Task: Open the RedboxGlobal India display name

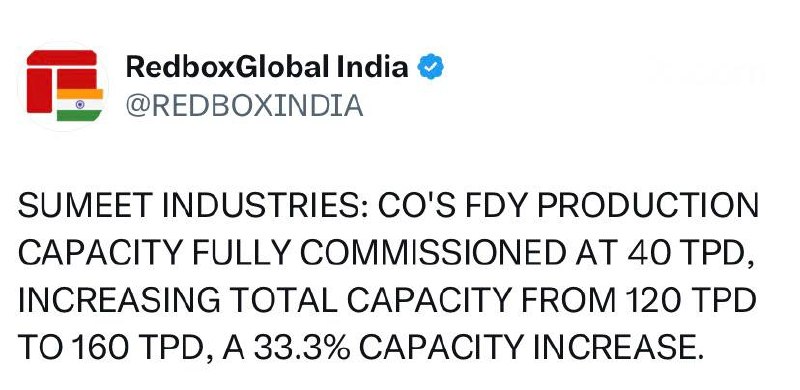Action: (267, 67)
